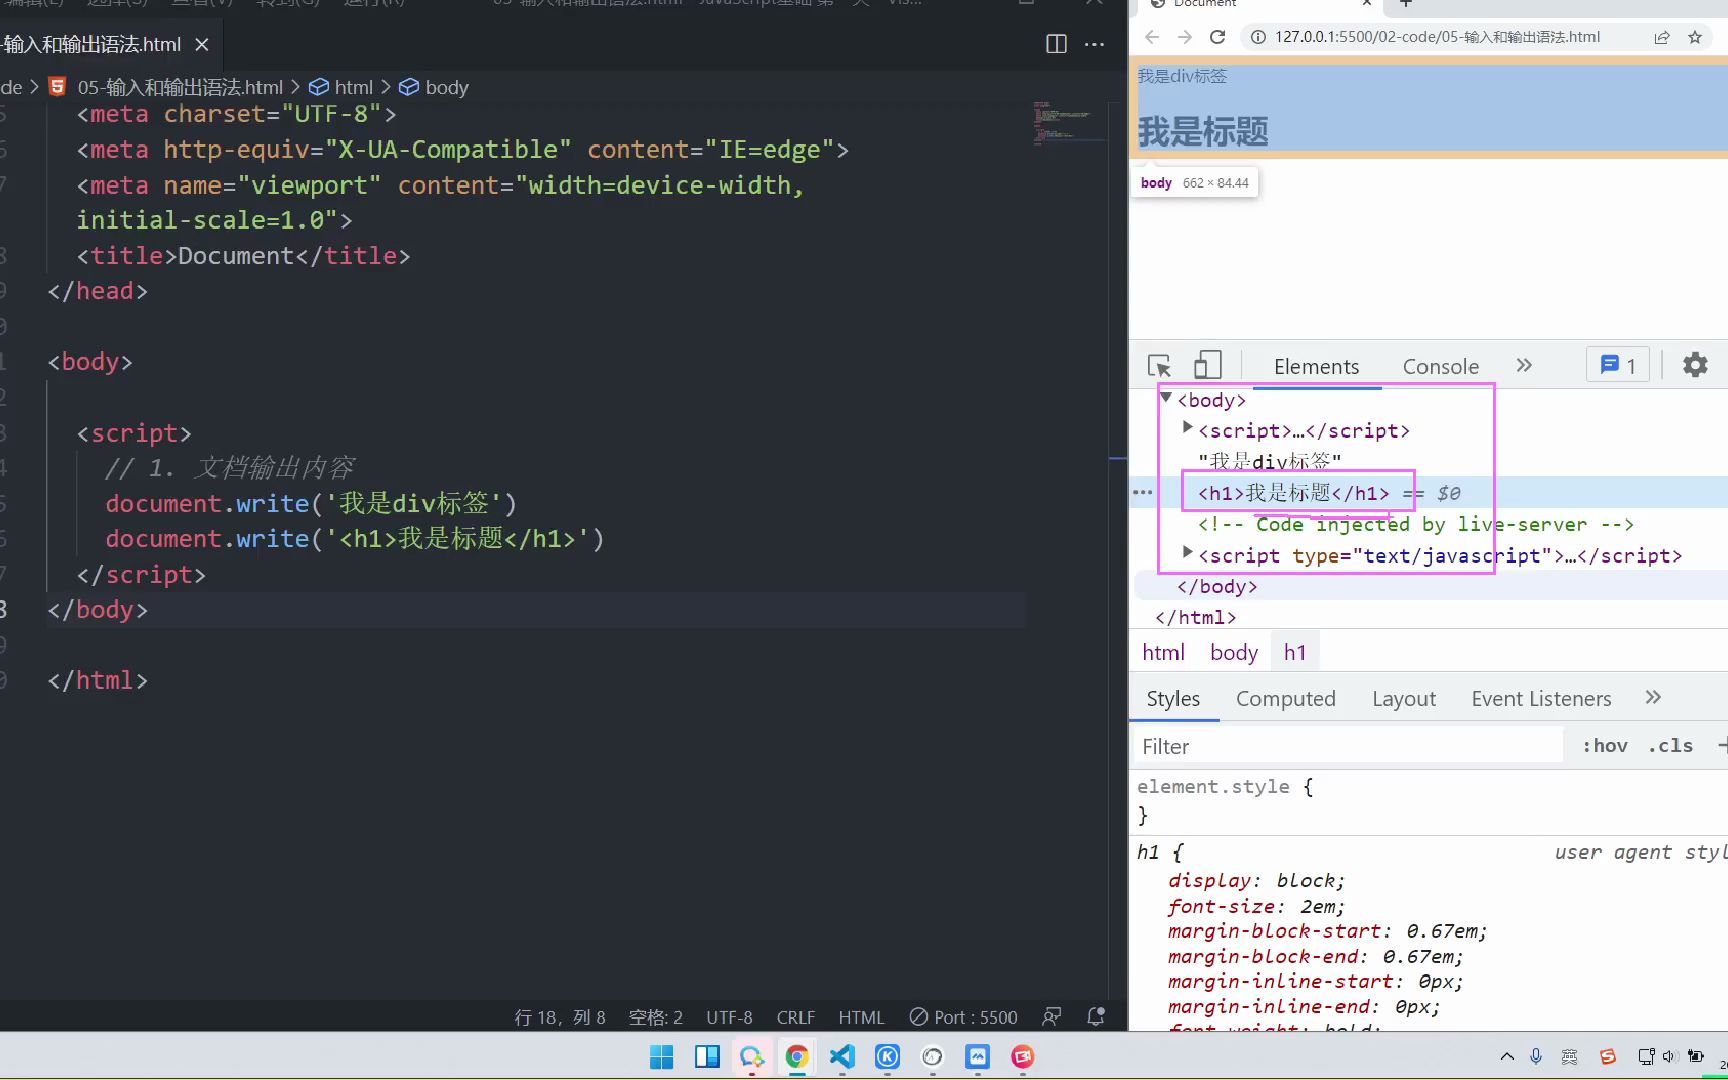Collapse the body node in the Elements tree
Viewport: 1728px width, 1080px height.
tap(1166, 398)
